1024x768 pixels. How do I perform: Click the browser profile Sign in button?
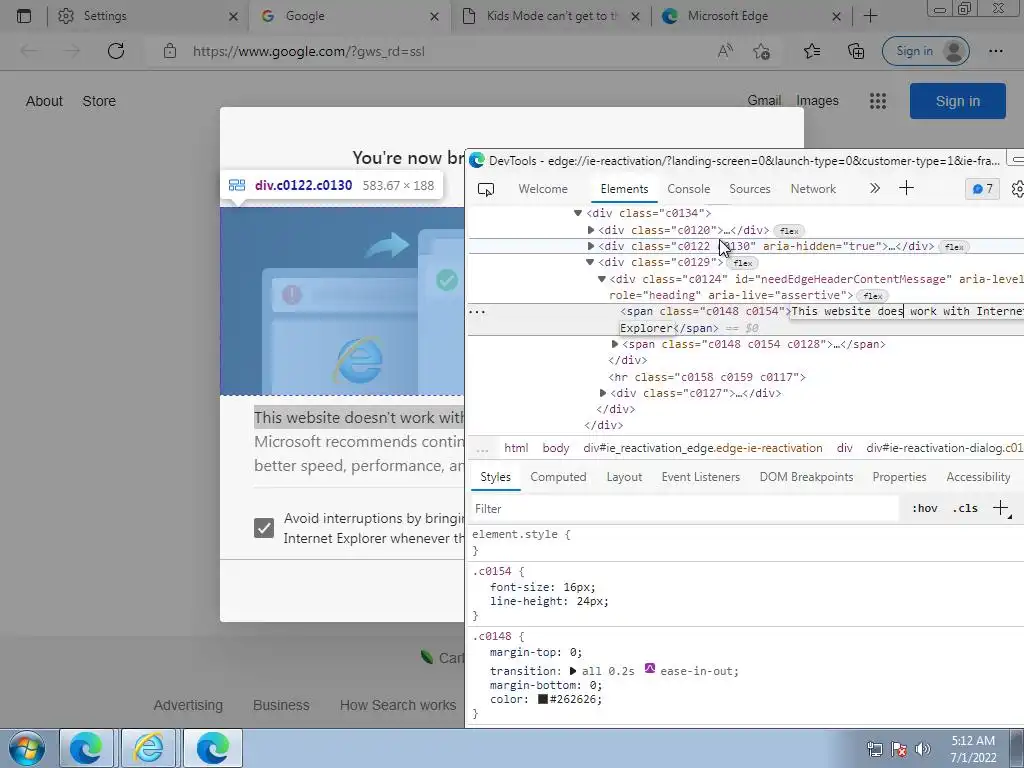click(925, 51)
